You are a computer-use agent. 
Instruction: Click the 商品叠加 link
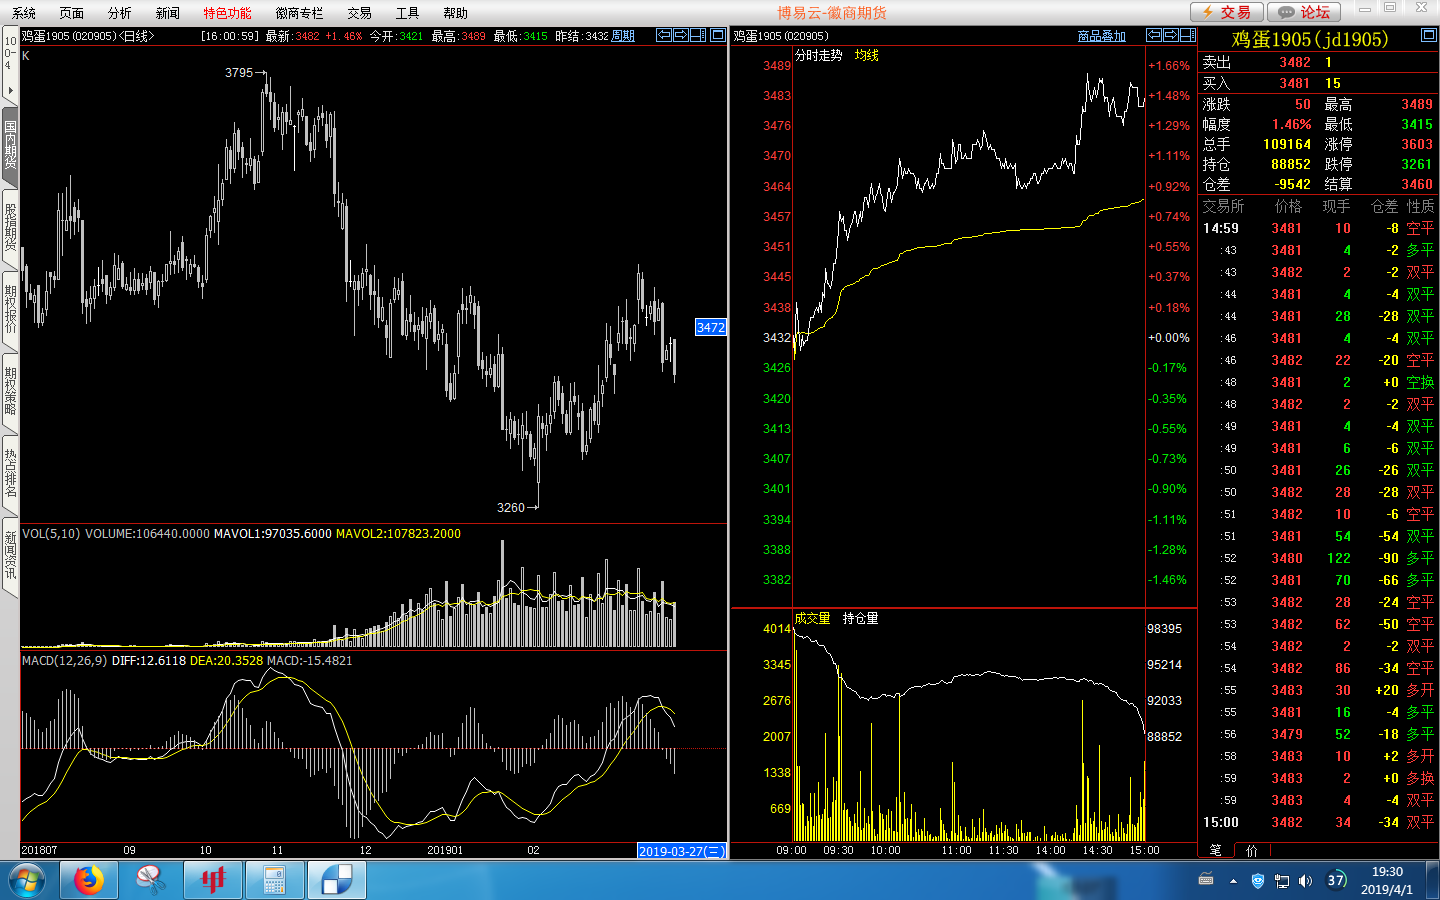pos(1101,36)
